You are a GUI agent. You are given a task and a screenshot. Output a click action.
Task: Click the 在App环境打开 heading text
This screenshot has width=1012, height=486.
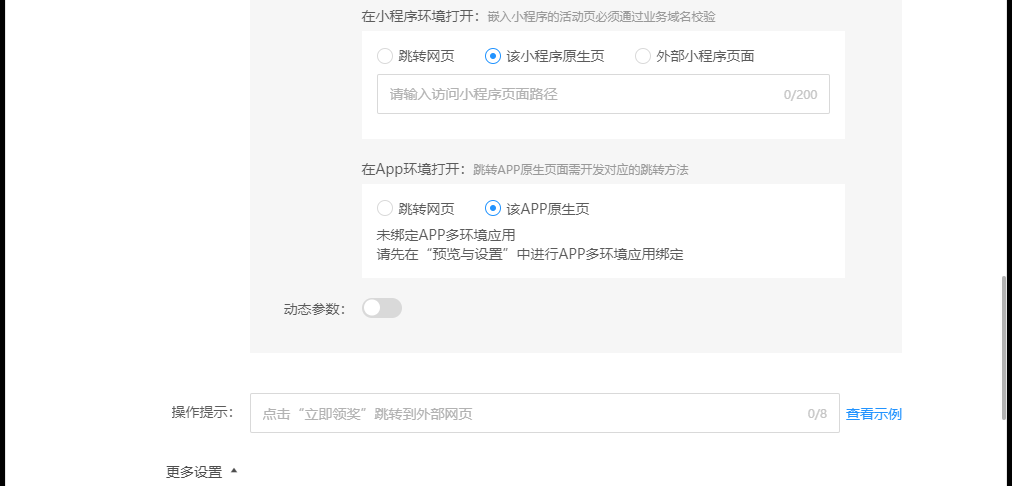(413, 170)
